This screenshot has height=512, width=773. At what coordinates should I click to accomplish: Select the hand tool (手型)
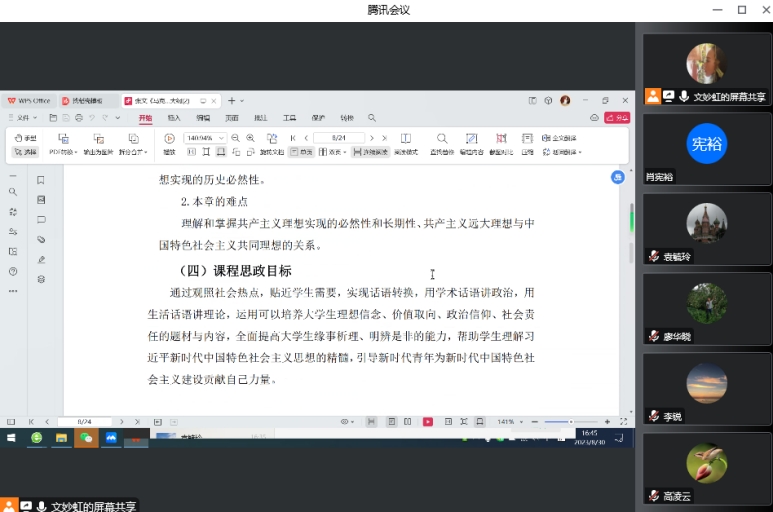(x=25, y=138)
